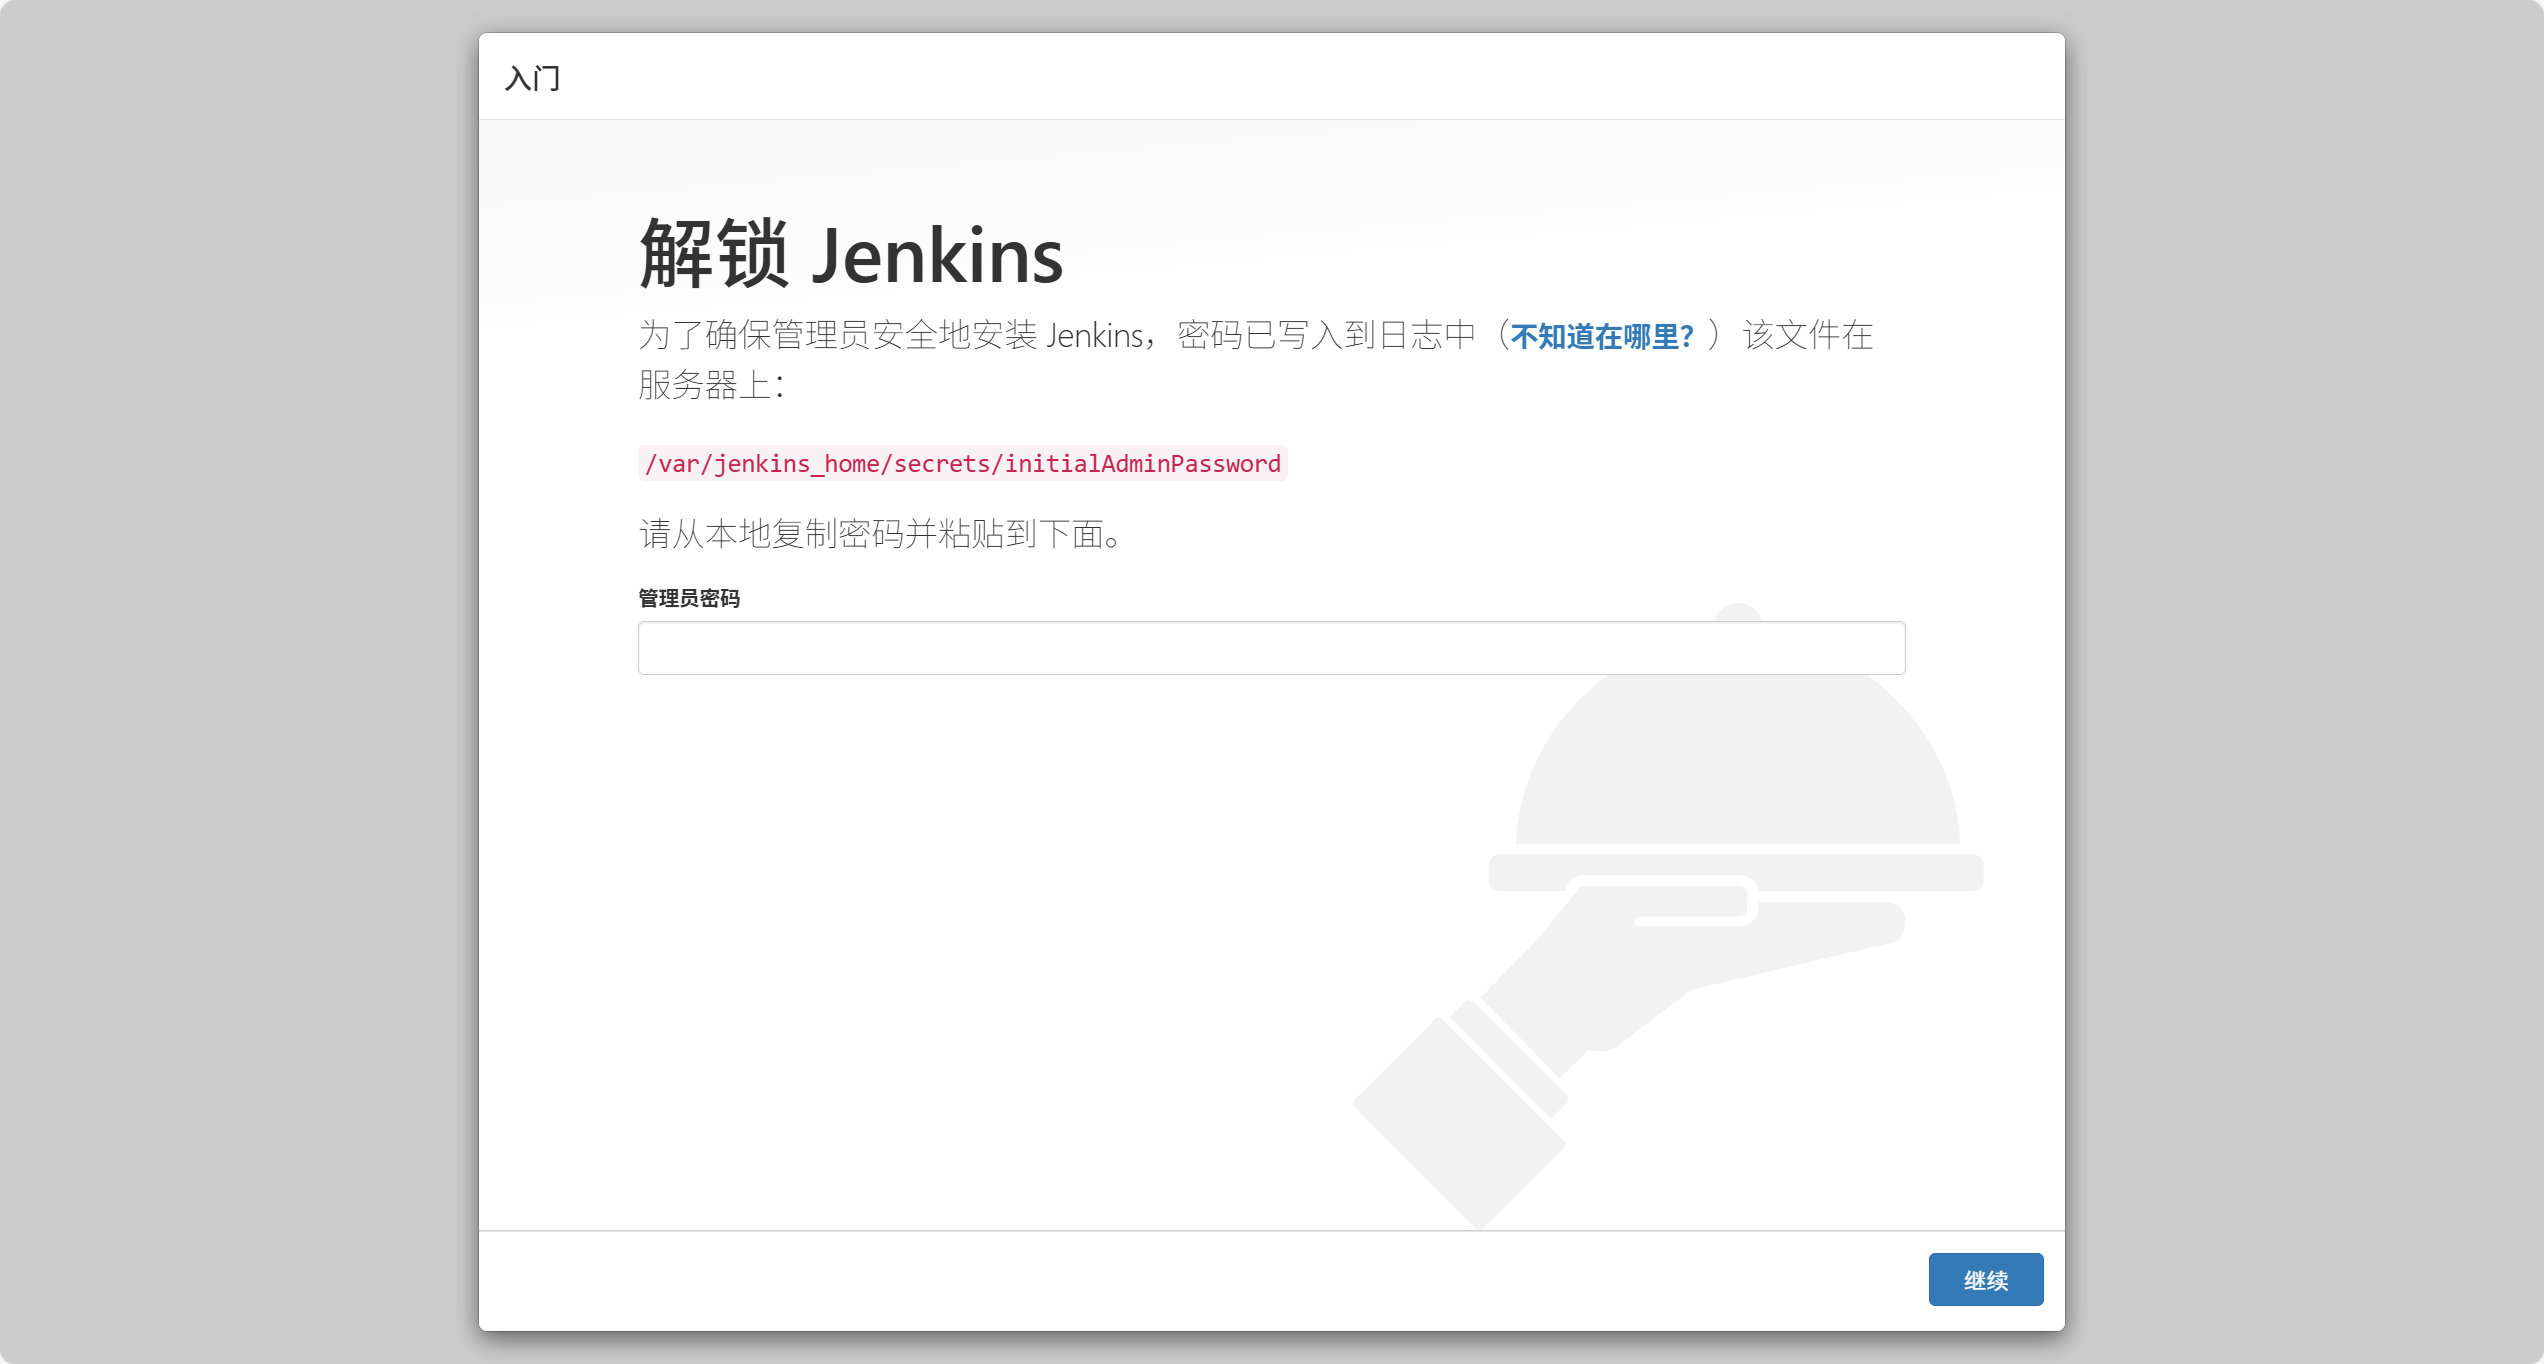Screen dimensions: 2544x1364
Task: Open the 不知道在哪里? help link
Action: coord(1601,336)
